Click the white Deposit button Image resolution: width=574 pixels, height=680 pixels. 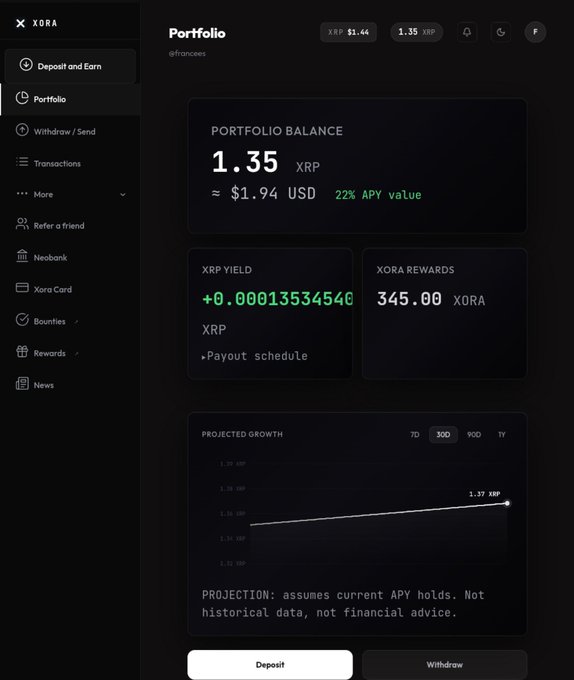[x=270, y=664]
